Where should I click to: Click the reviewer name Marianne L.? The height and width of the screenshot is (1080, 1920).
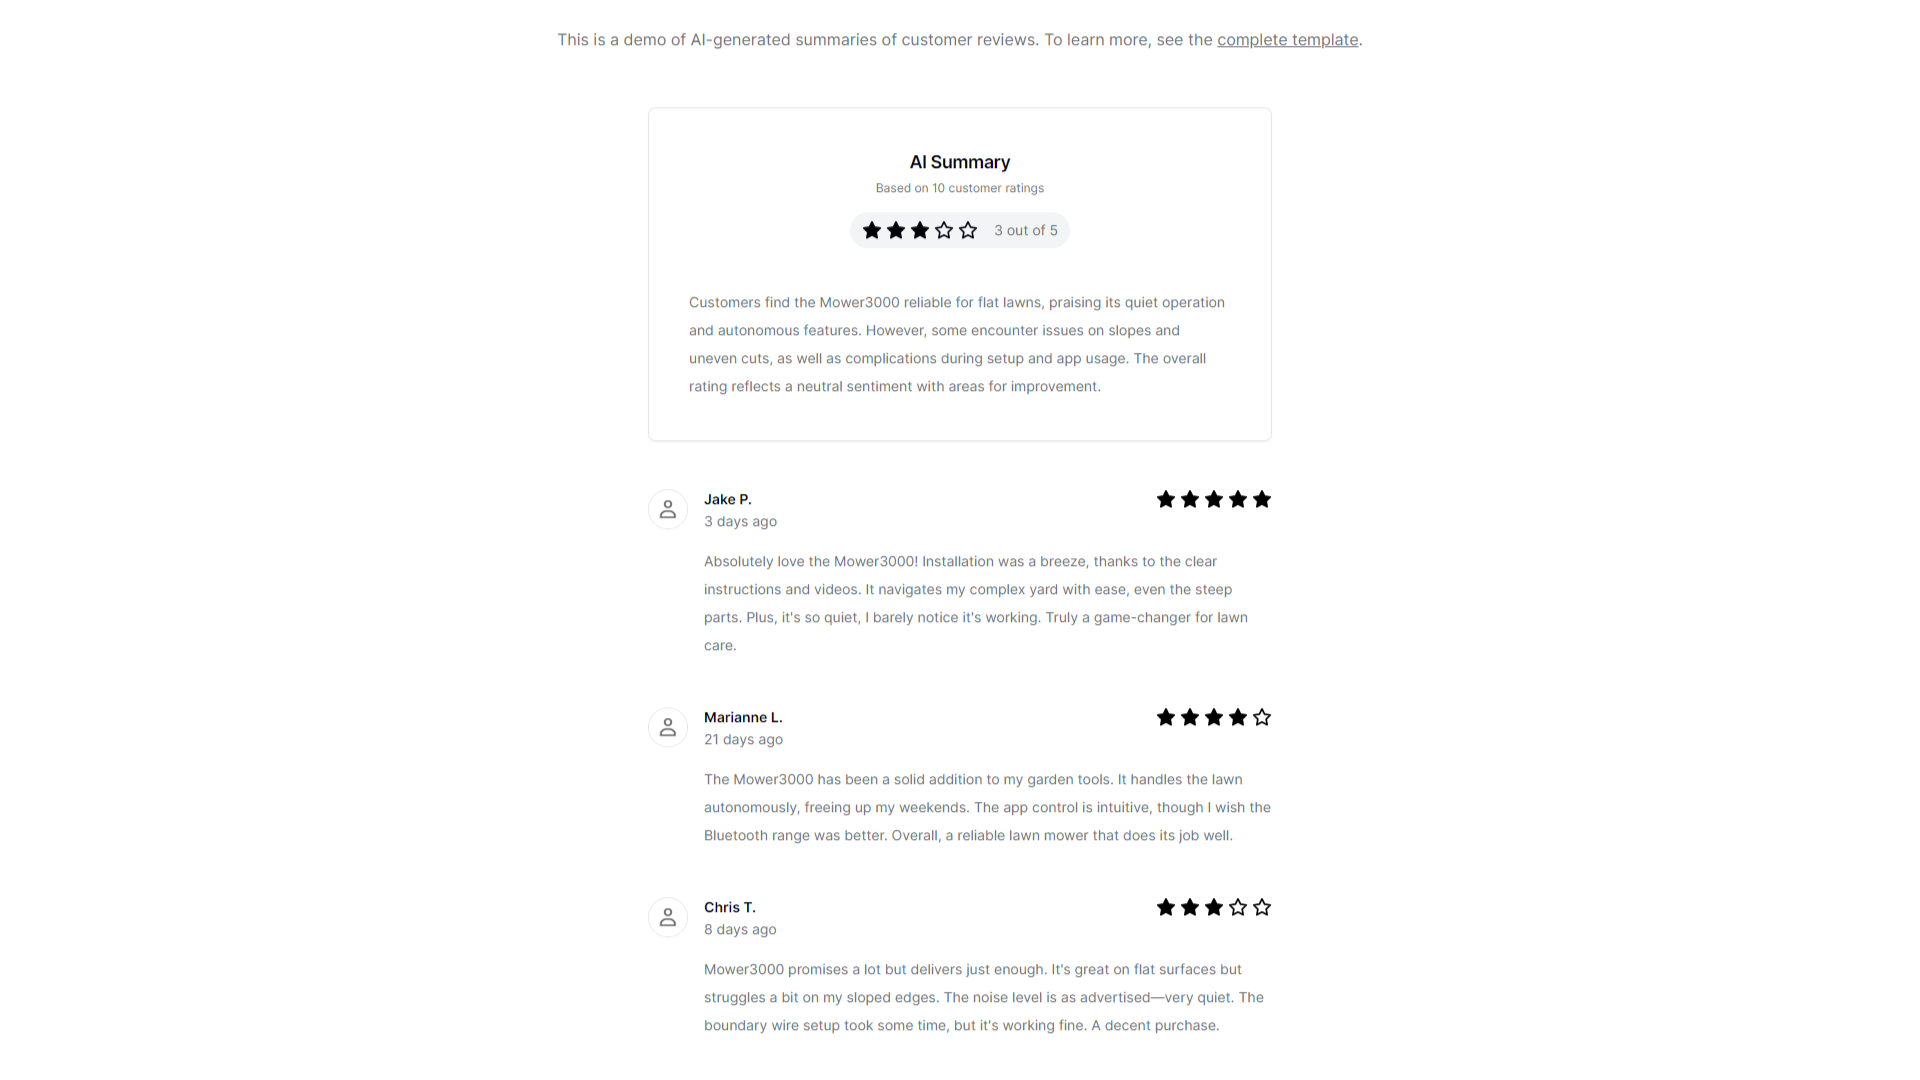742,718
